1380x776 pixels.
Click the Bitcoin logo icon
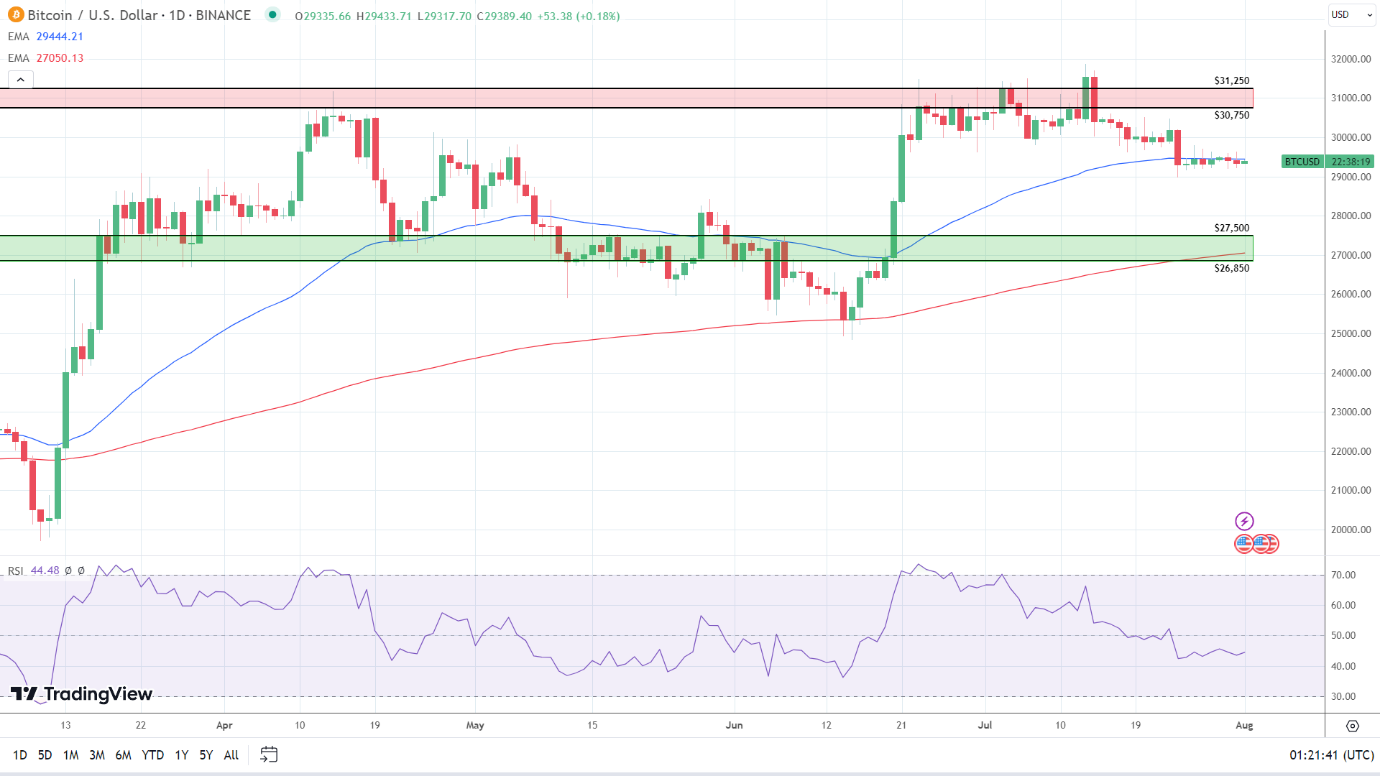pos(14,15)
